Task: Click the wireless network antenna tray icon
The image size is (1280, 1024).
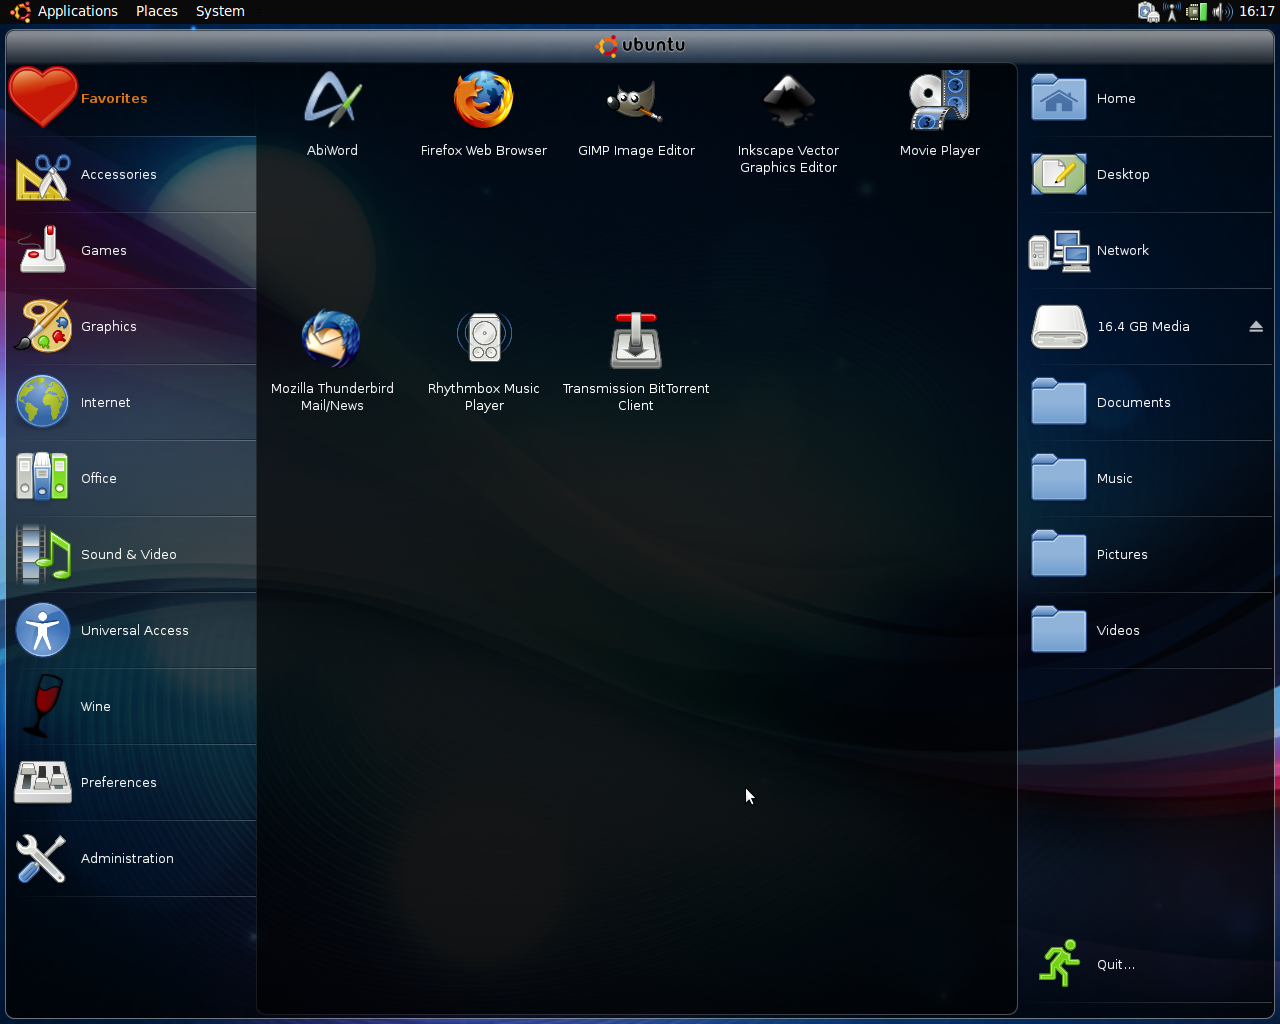Action: coord(1172,12)
